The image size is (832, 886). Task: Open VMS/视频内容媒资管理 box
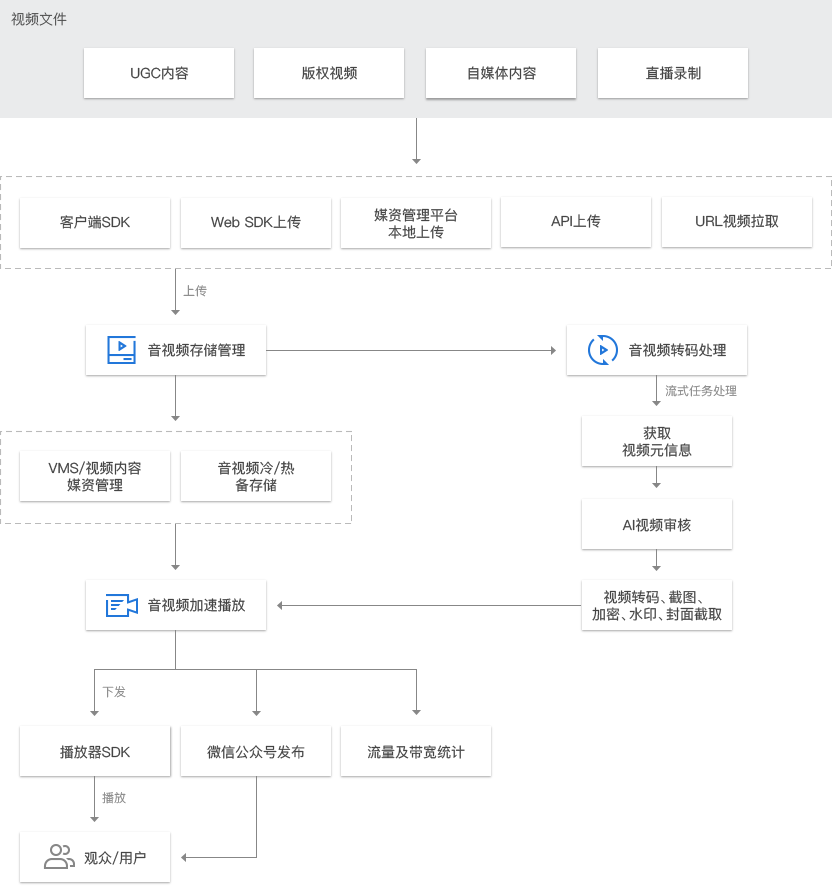[x=95, y=476]
